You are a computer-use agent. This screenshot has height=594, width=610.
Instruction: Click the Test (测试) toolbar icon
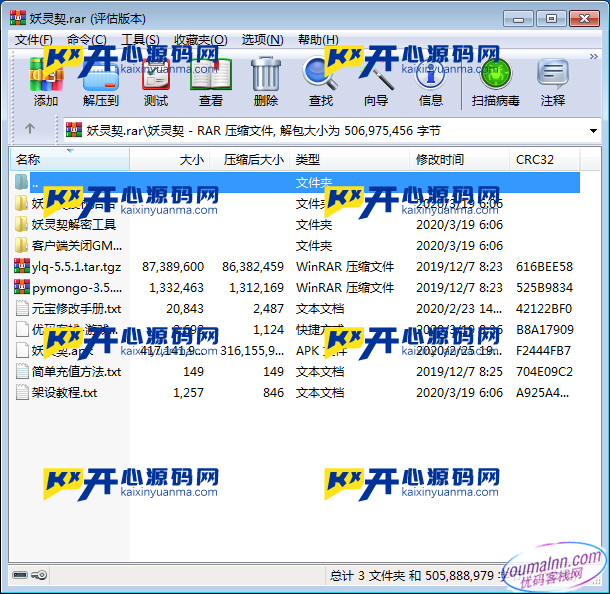[x=156, y=80]
